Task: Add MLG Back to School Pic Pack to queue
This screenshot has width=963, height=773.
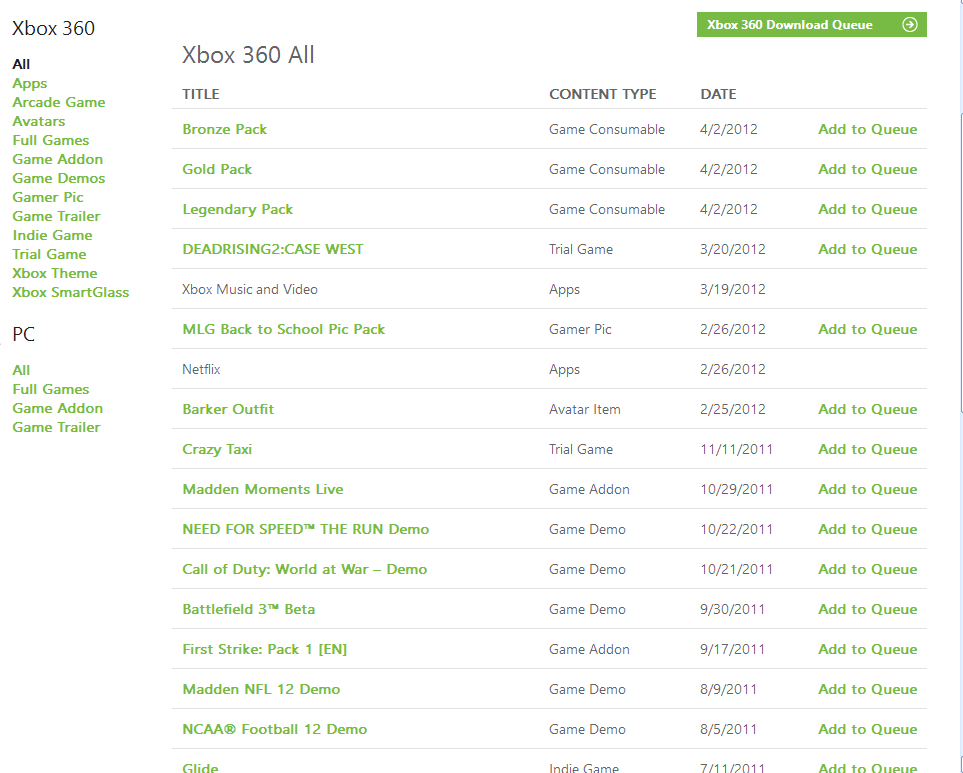Action: tap(868, 329)
